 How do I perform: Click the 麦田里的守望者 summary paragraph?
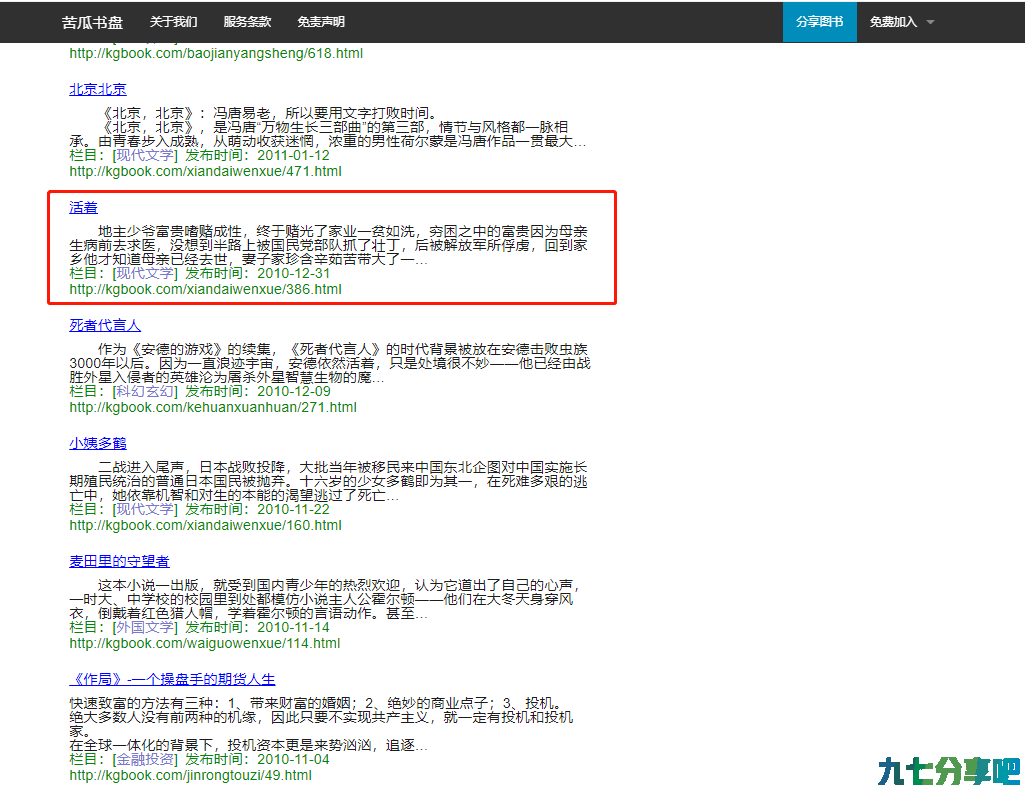tap(324, 599)
